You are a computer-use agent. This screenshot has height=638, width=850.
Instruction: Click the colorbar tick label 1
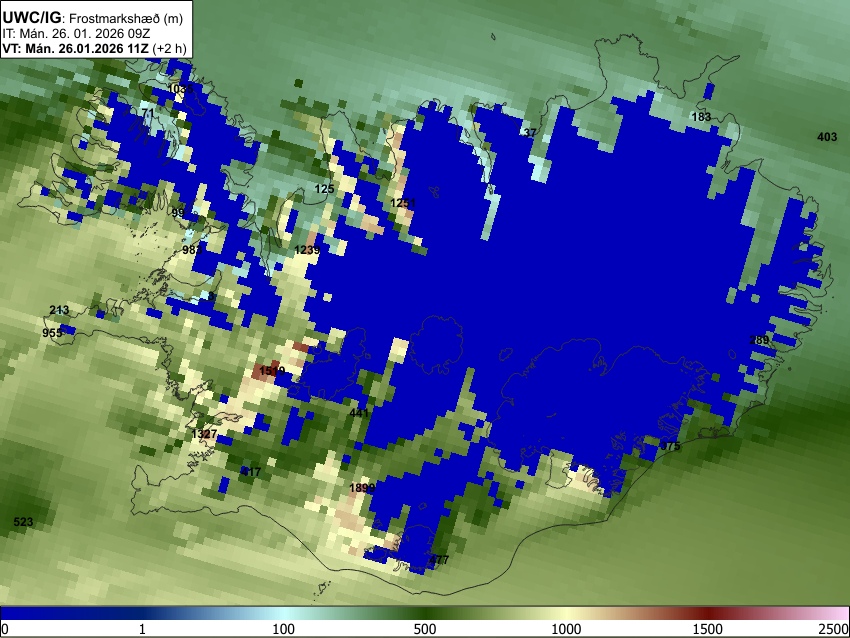click(x=142, y=629)
